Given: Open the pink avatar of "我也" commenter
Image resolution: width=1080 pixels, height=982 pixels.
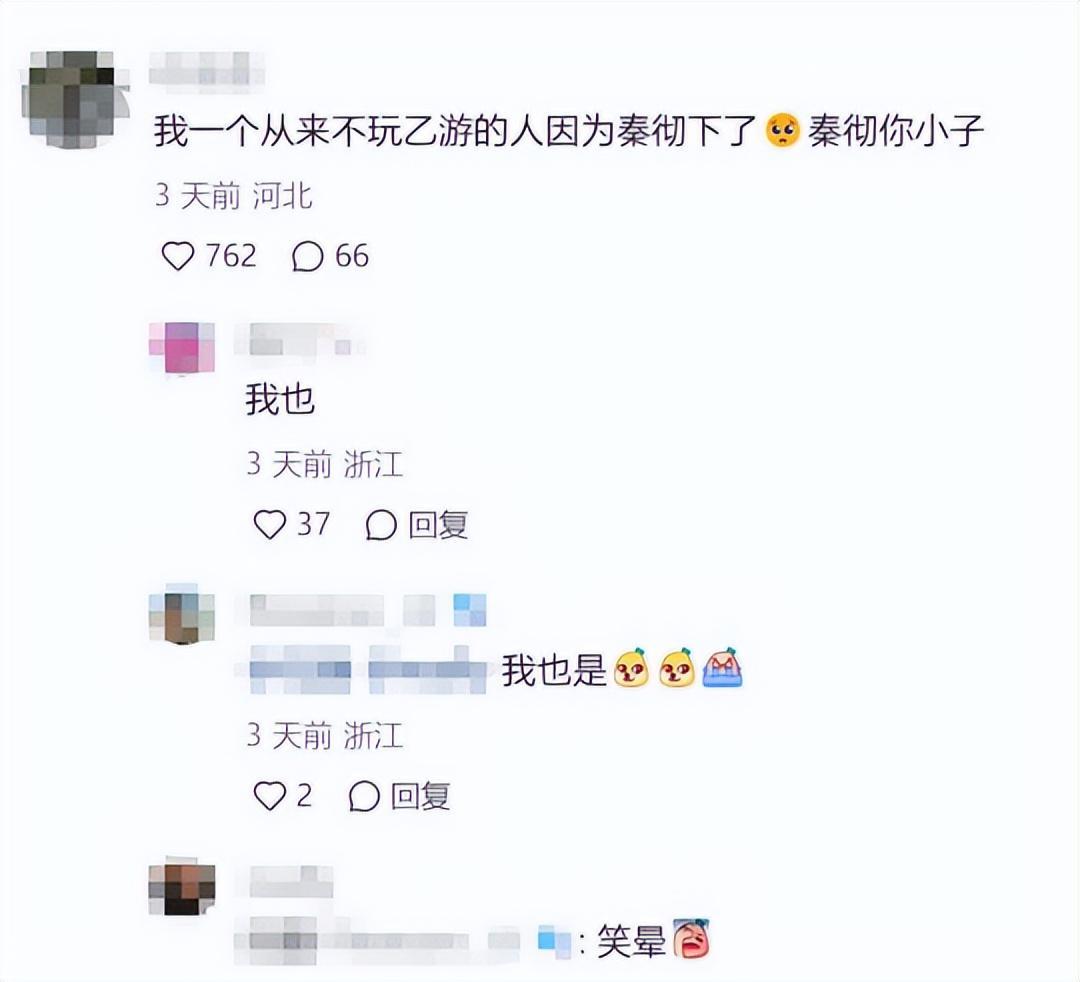Looking at the screenshot, I should click(183, 348).
